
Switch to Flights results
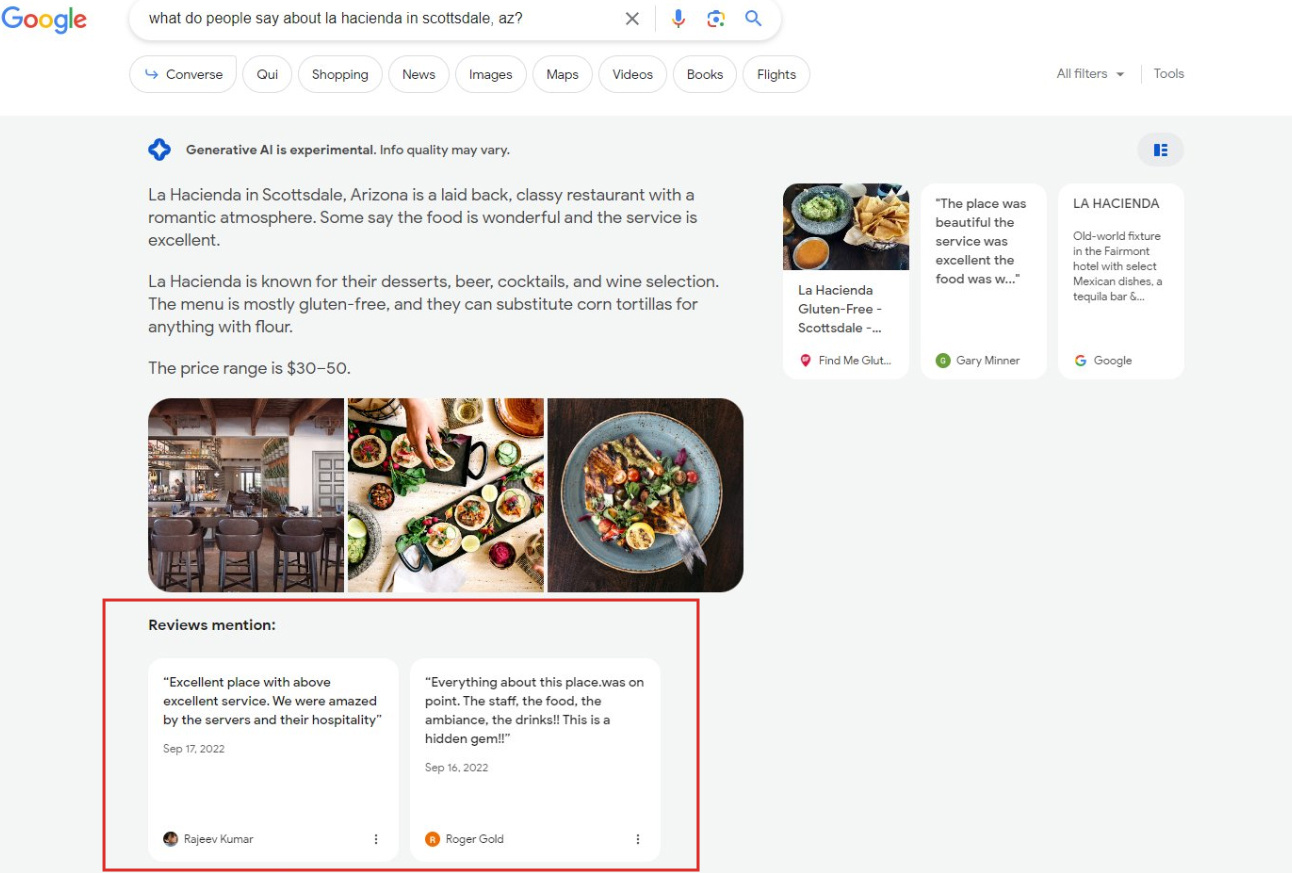(x=777, y=74)
